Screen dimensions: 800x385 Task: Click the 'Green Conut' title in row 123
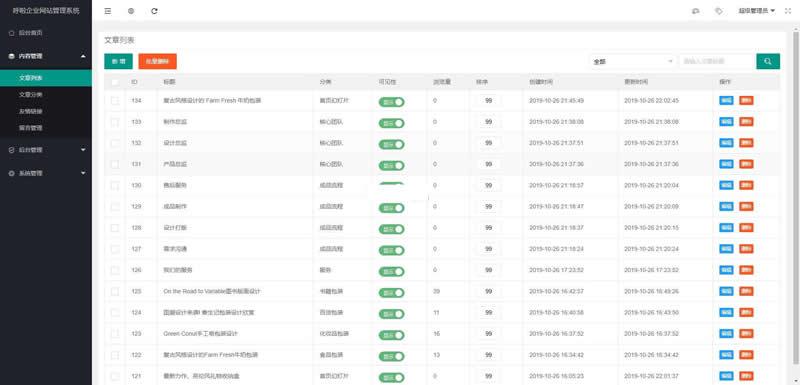coord(201,333)
